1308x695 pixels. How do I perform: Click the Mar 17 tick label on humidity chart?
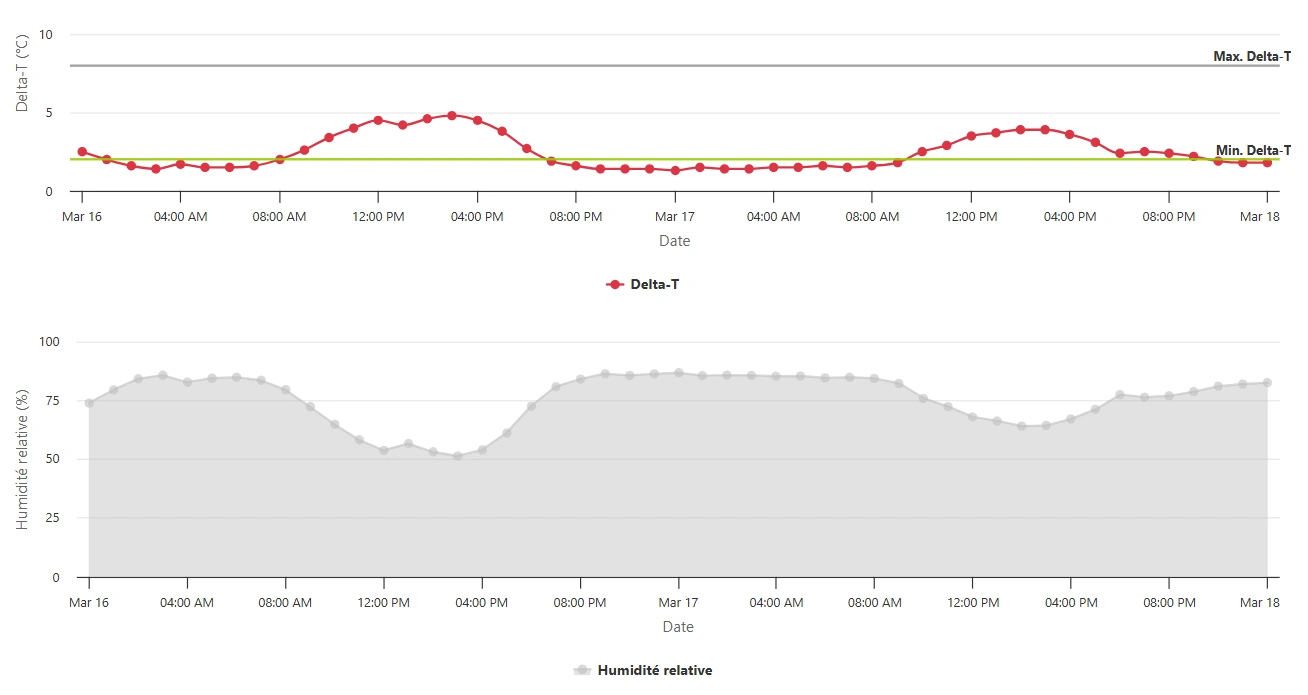(x=678, y=603)
